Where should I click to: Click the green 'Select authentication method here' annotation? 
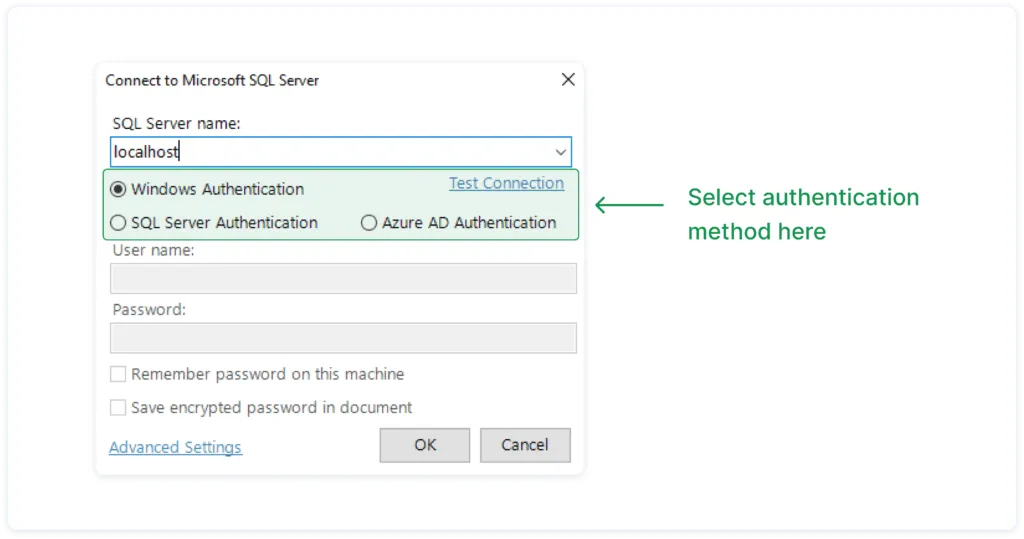[x=802, y=214]
